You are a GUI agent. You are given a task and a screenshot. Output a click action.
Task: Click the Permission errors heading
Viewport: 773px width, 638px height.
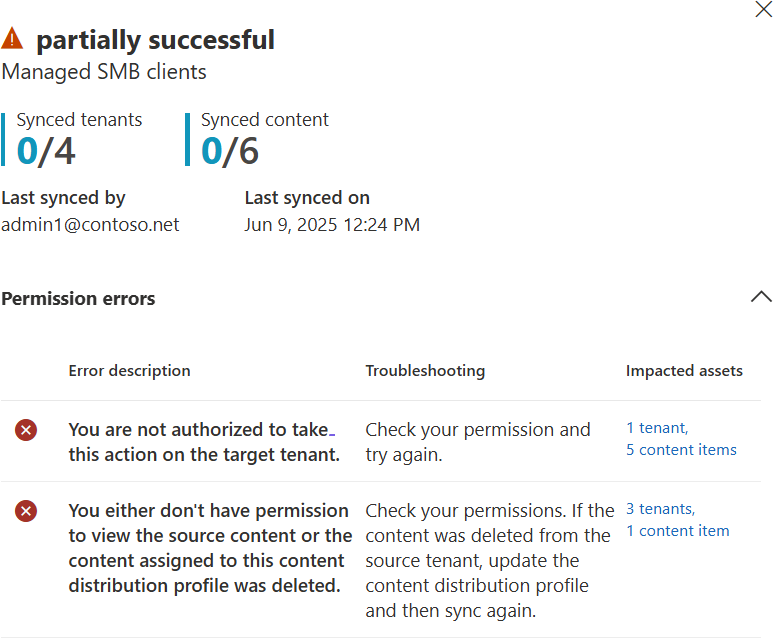[78, 299]
